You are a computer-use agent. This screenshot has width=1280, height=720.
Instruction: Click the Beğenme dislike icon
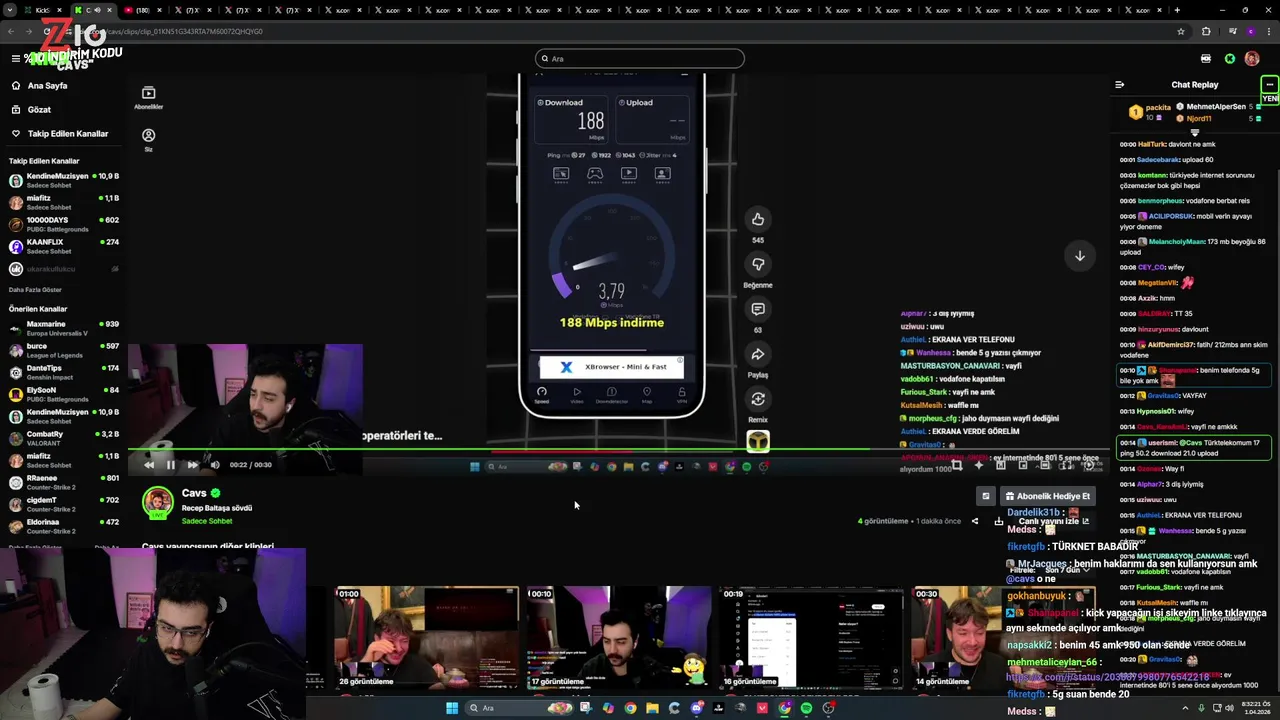point(758,264)
